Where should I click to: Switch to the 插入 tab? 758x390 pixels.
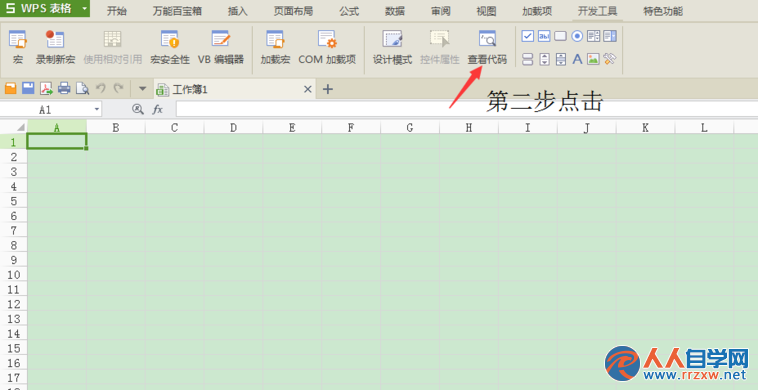point(237,11)
